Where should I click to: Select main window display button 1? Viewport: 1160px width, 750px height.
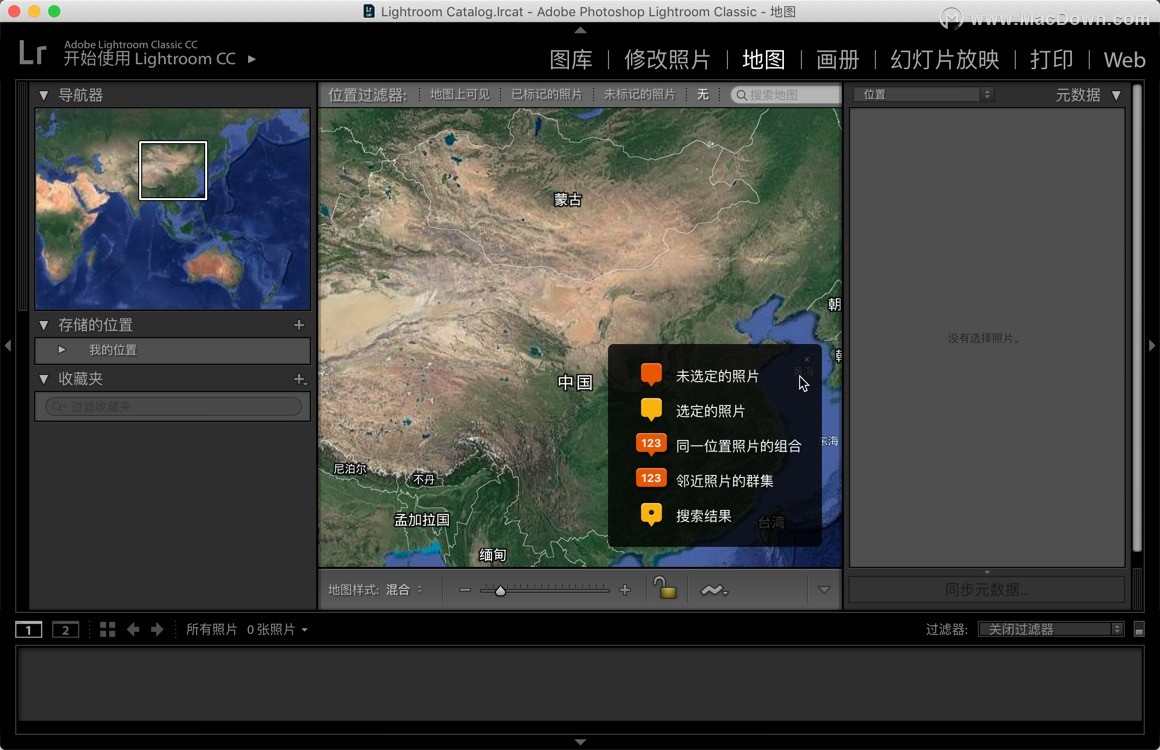(29, 629)
